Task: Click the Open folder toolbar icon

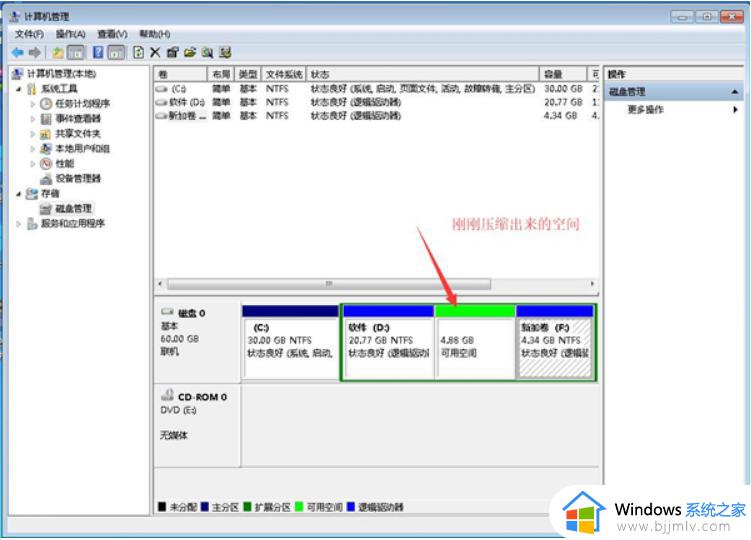Action: (190, 52)
